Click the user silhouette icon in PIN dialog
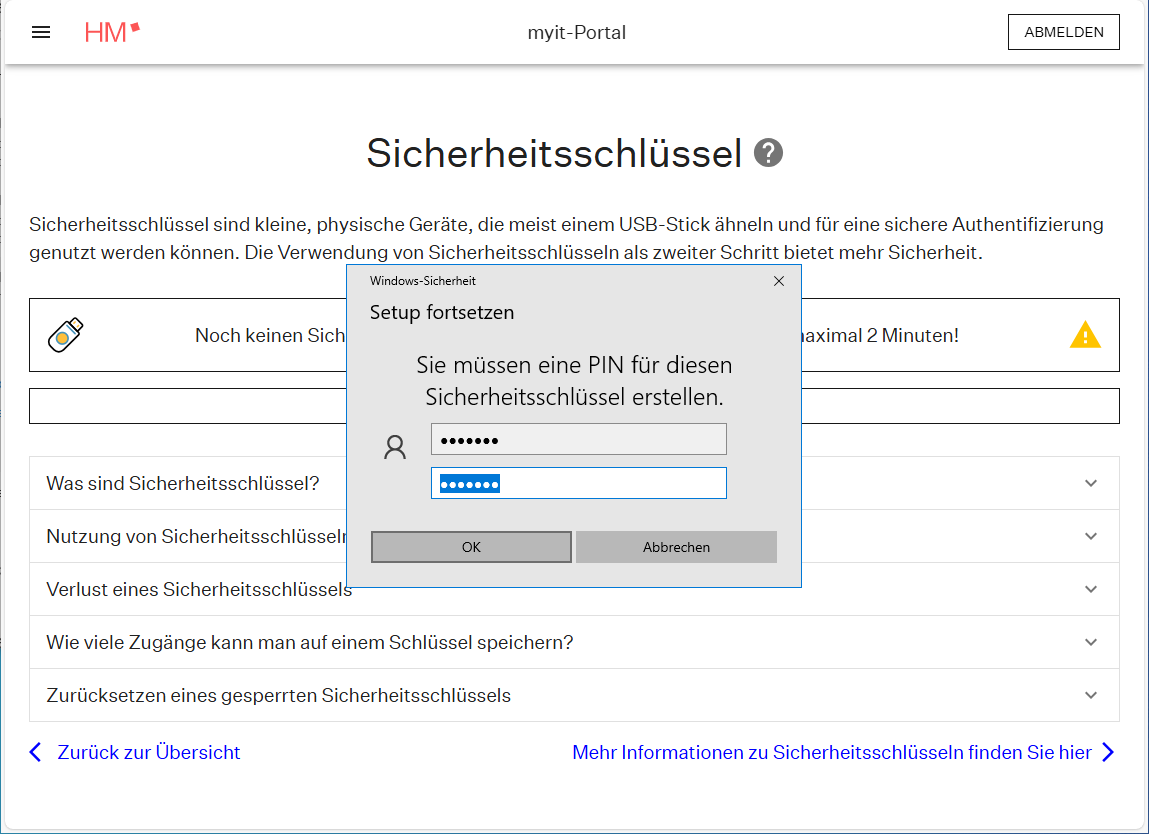Image resolution: width=1149 pixels, height=834 pixels. tap(395, 447)
